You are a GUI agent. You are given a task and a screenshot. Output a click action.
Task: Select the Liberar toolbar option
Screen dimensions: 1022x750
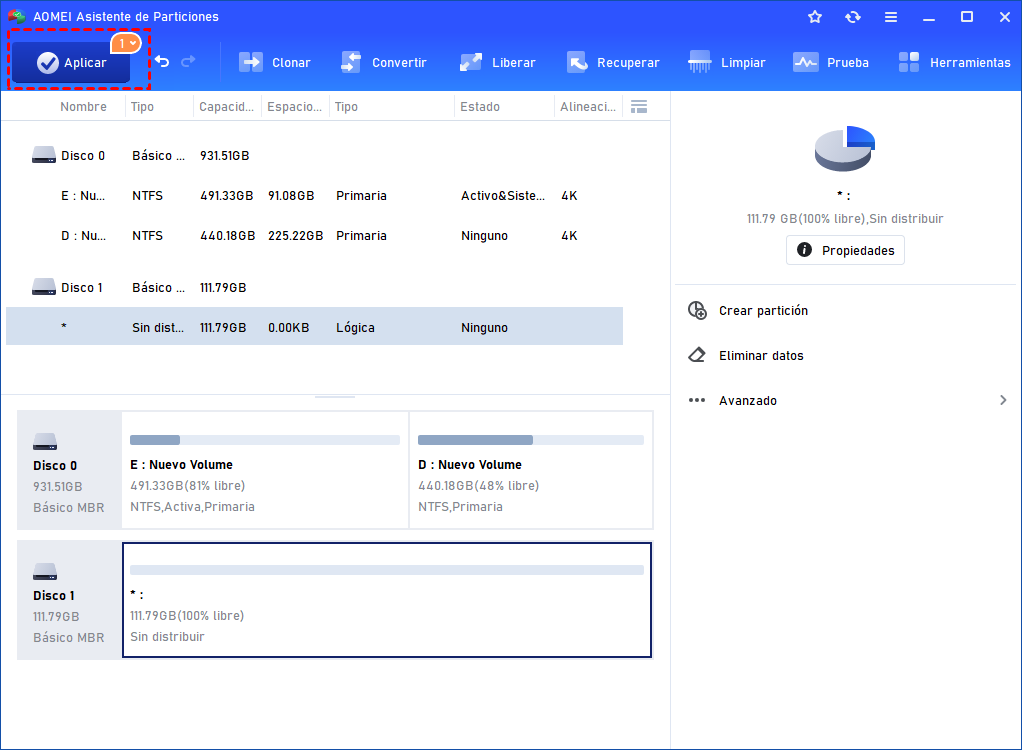tap(498, 62)
